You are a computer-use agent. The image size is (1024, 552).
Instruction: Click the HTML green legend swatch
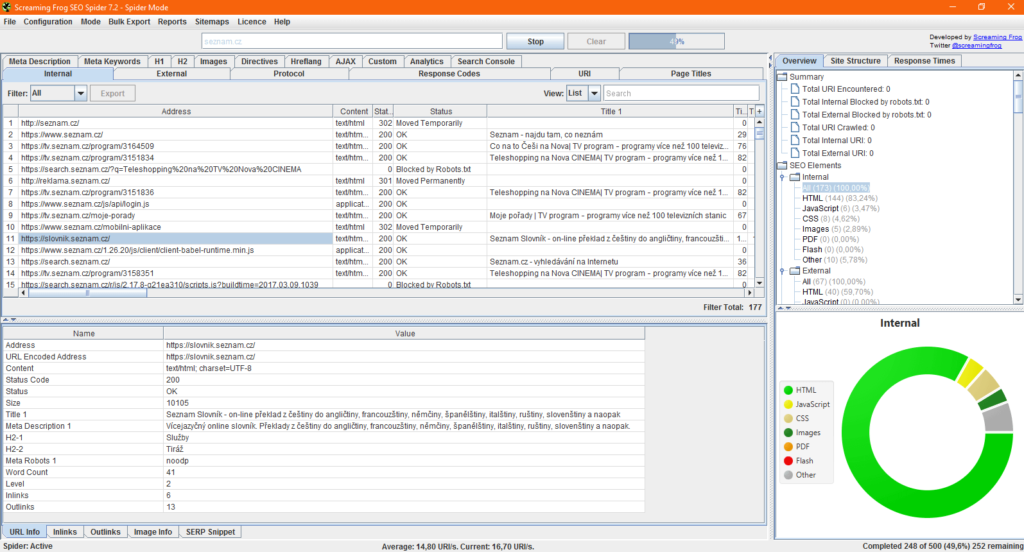tap(788, 390)
